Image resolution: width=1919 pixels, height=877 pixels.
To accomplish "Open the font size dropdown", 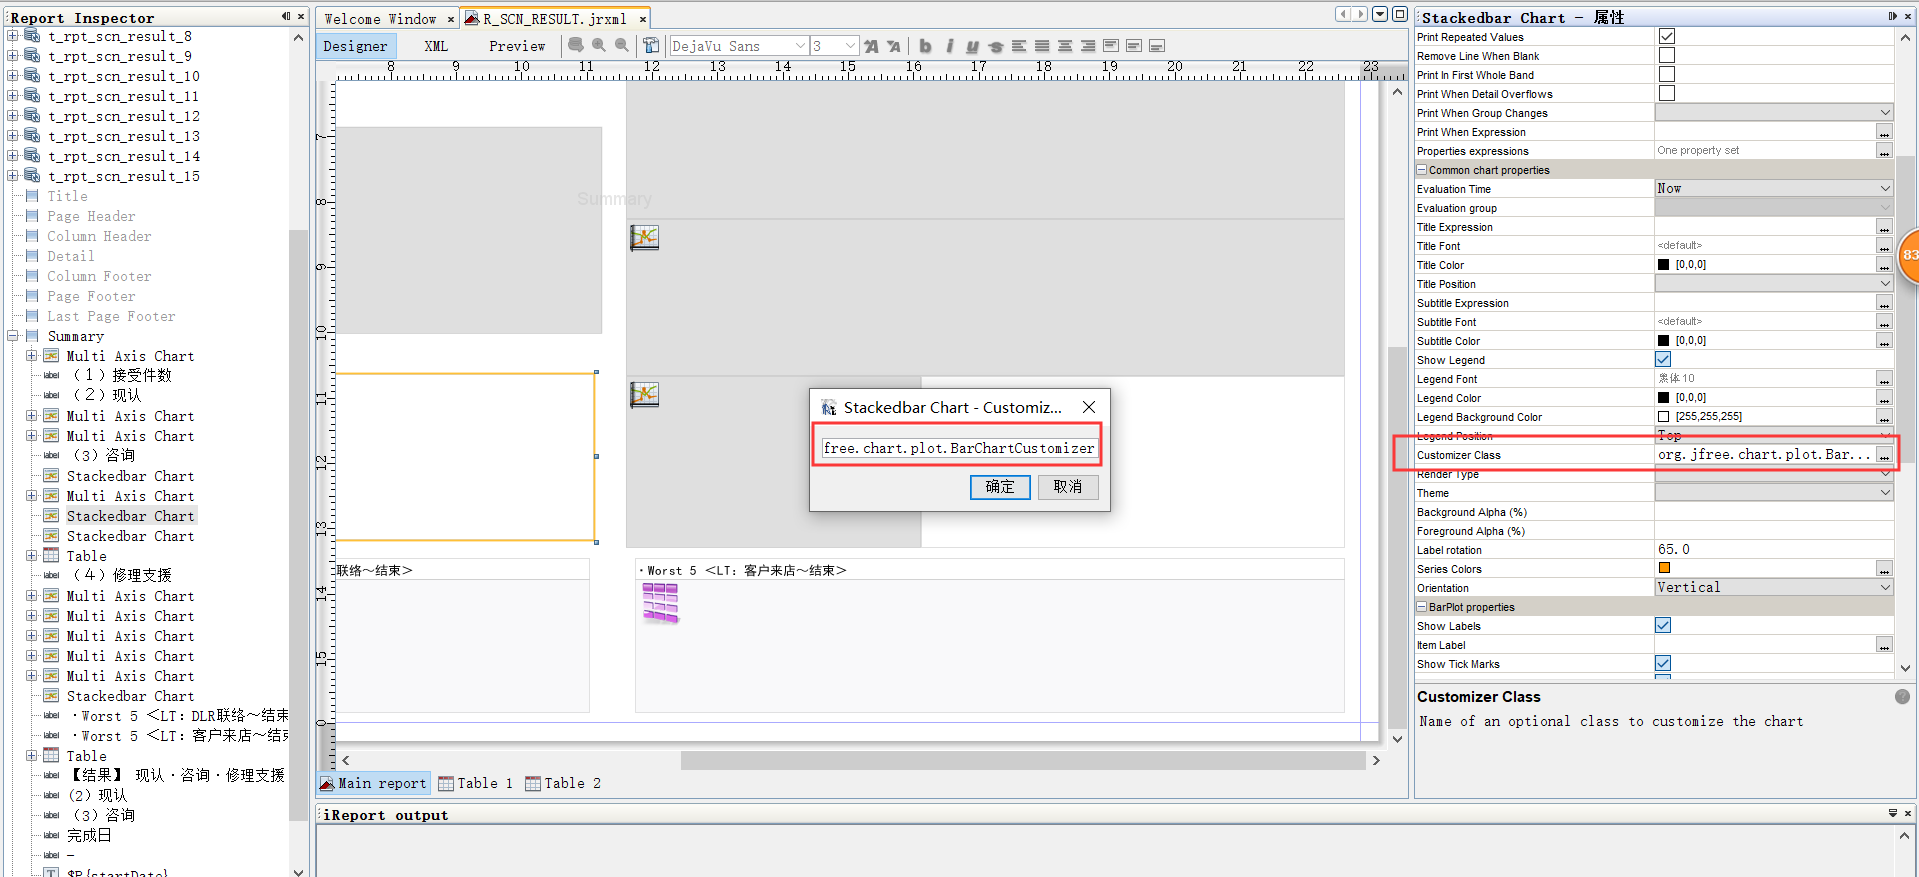I will click(850, 46).
